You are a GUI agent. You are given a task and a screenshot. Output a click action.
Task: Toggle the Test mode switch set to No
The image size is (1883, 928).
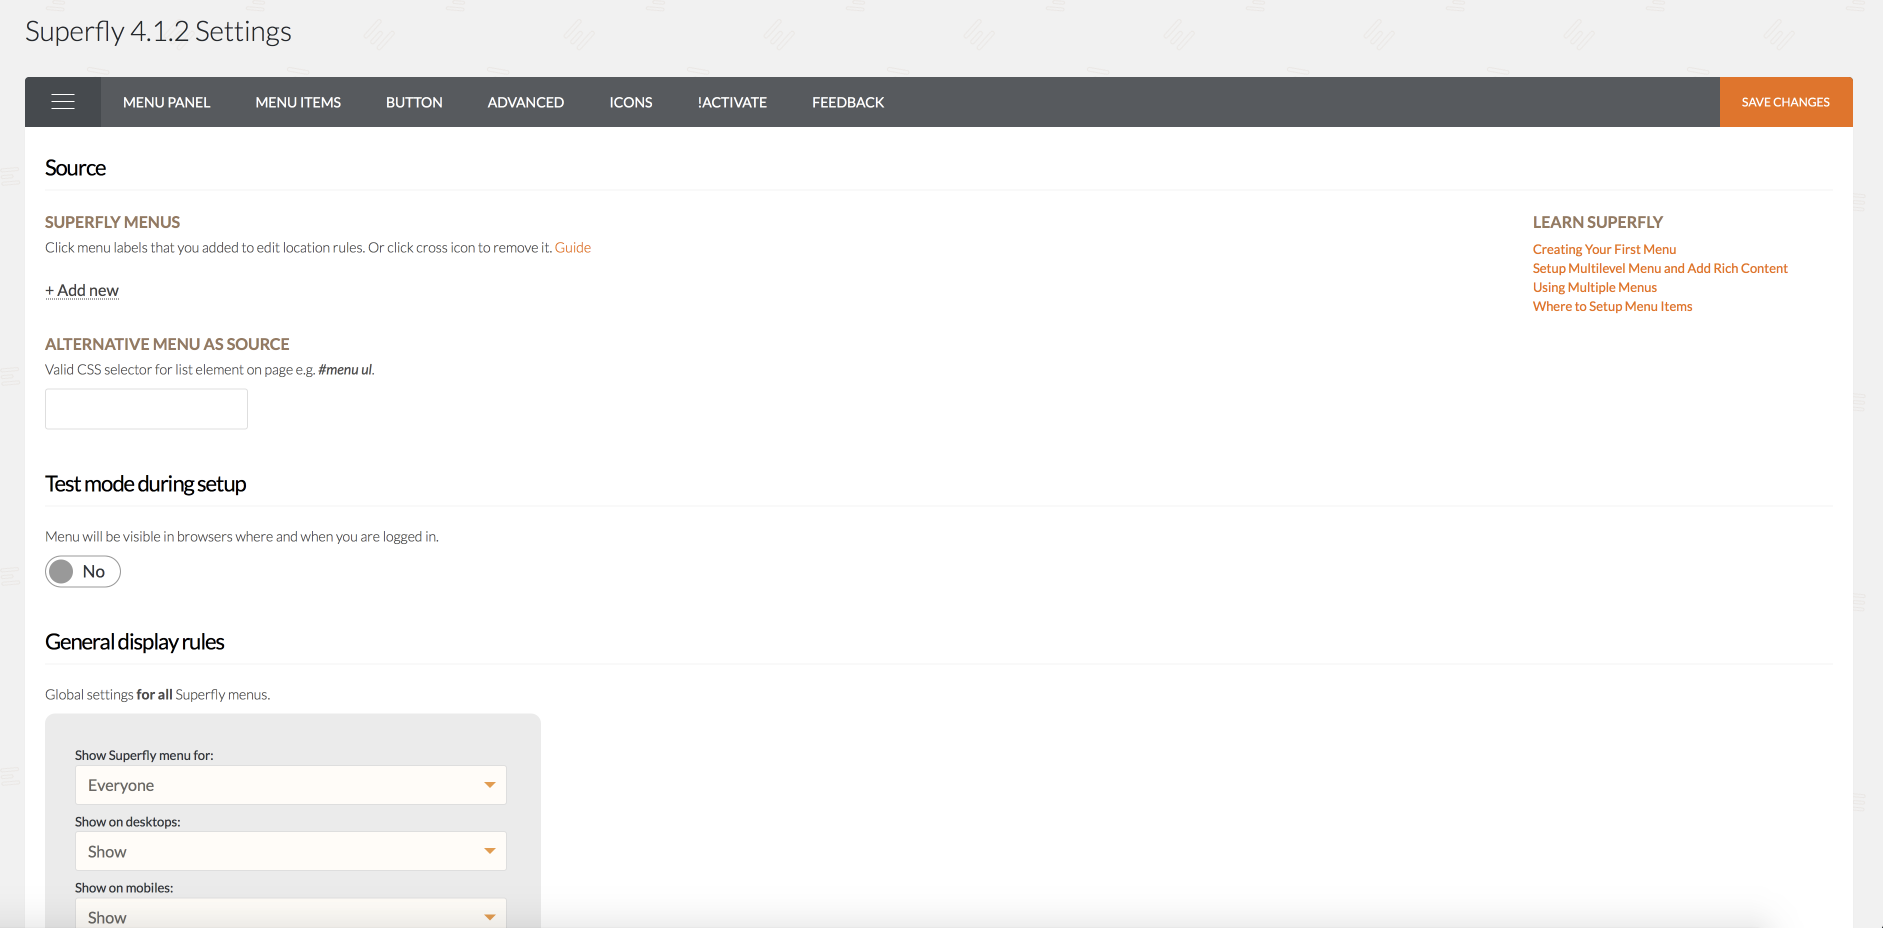(x=83, y=572)
